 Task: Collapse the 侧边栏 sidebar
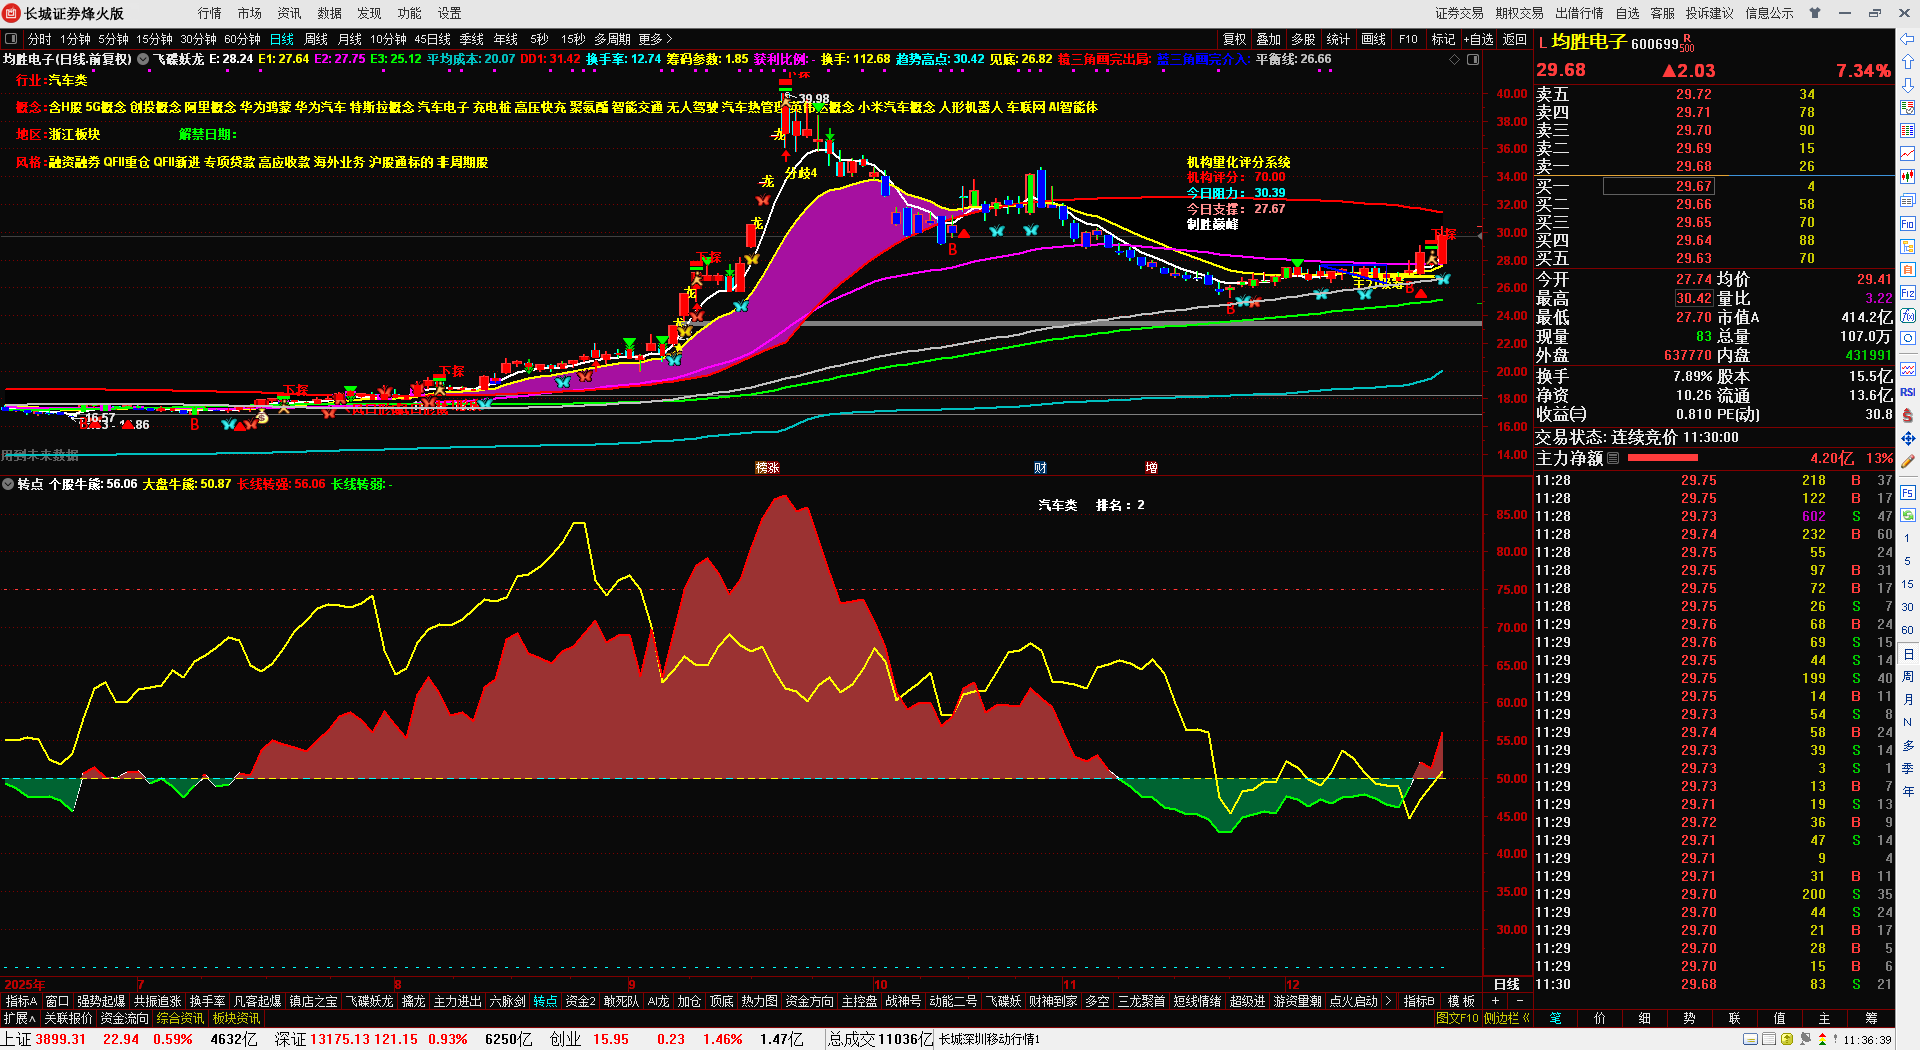point(1507,1018)
